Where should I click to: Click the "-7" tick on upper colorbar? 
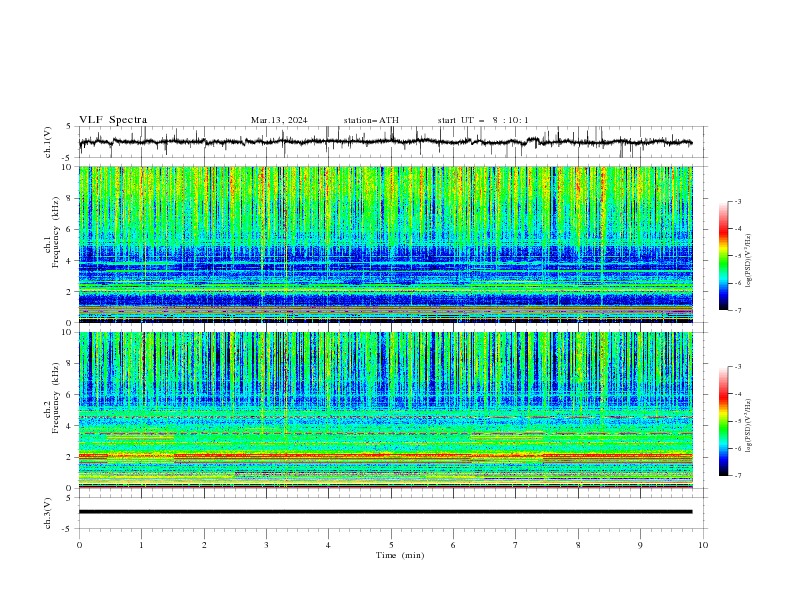[x=737, y=310]
